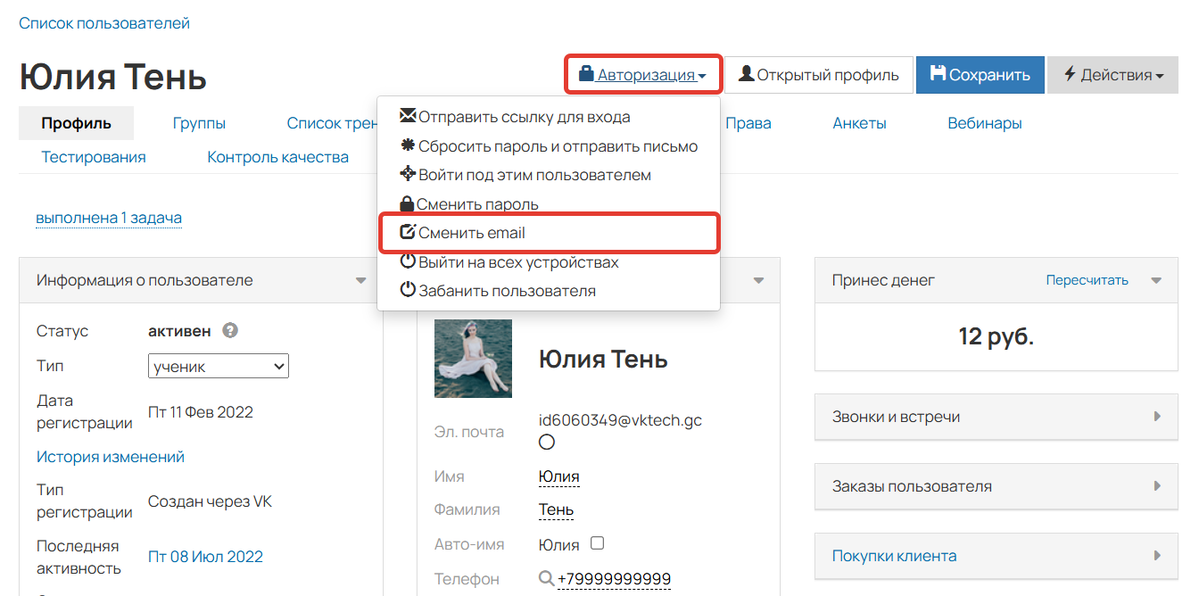This screenshot has width=1199, height=596.
Task: Click the lock icon next to 'Сменить пароль'
Action: click(405, 203)
